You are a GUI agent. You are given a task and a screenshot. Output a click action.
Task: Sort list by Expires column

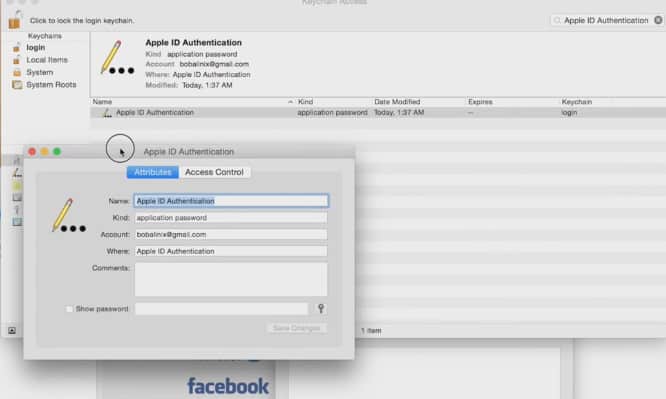[480, 102]
